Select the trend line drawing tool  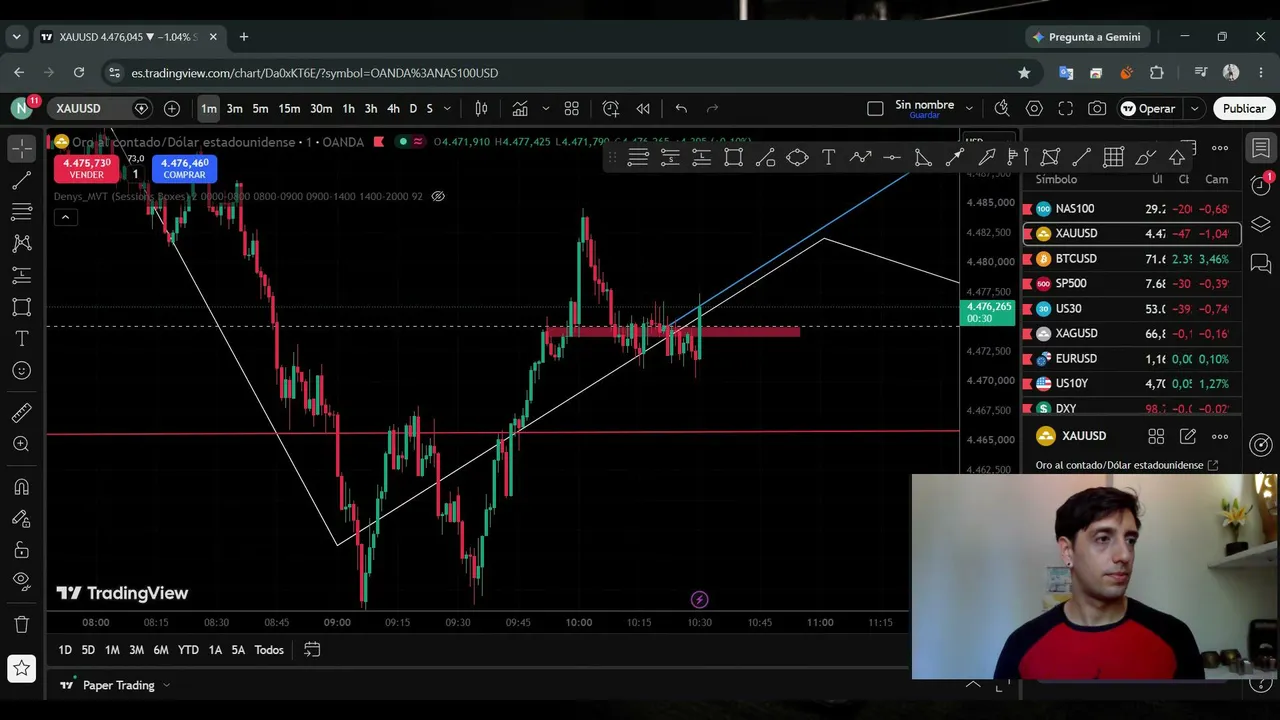point(22,180)
